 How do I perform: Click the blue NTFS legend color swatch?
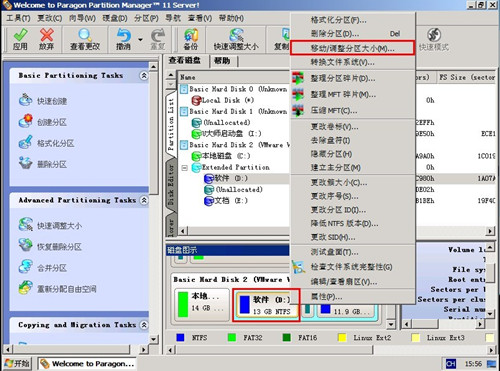180,338
